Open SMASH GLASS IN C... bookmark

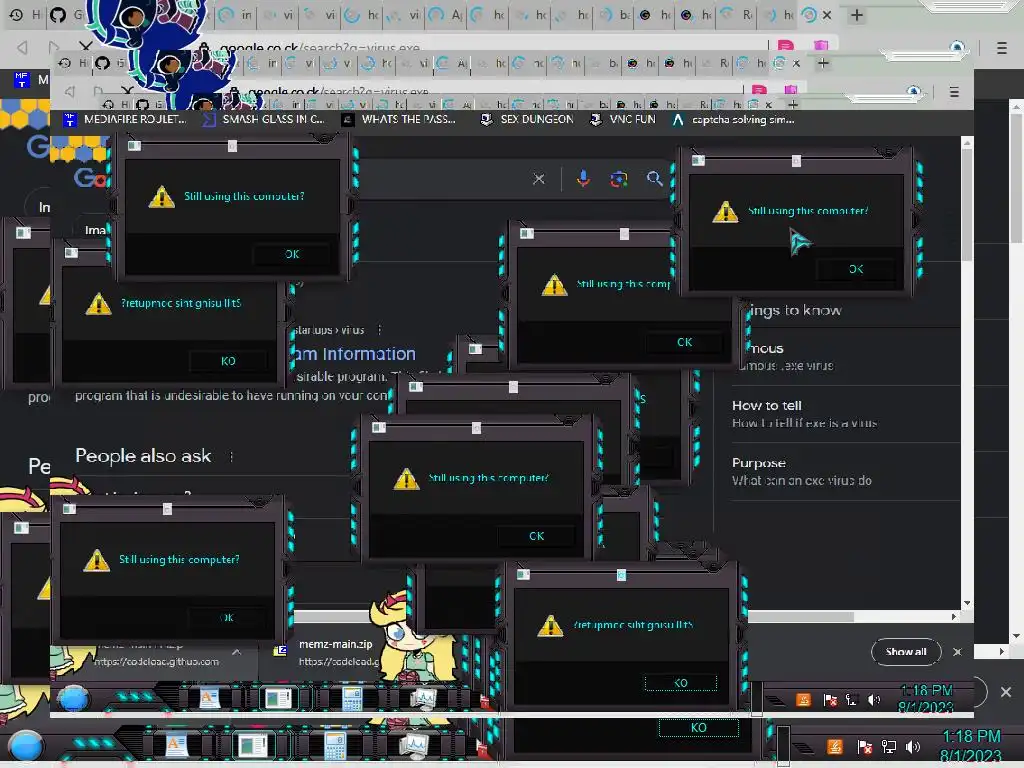(263, 120)
